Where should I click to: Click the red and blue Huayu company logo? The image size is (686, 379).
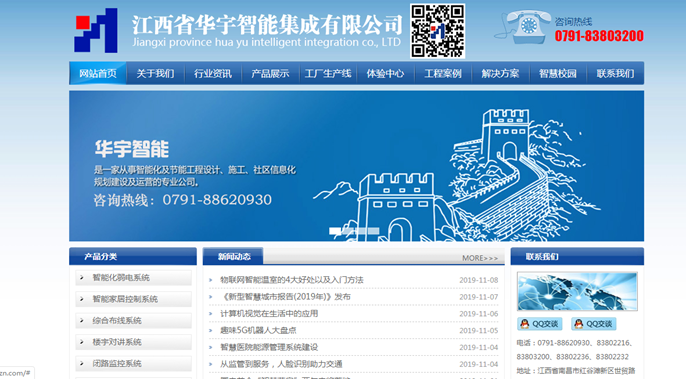(96, 31)
